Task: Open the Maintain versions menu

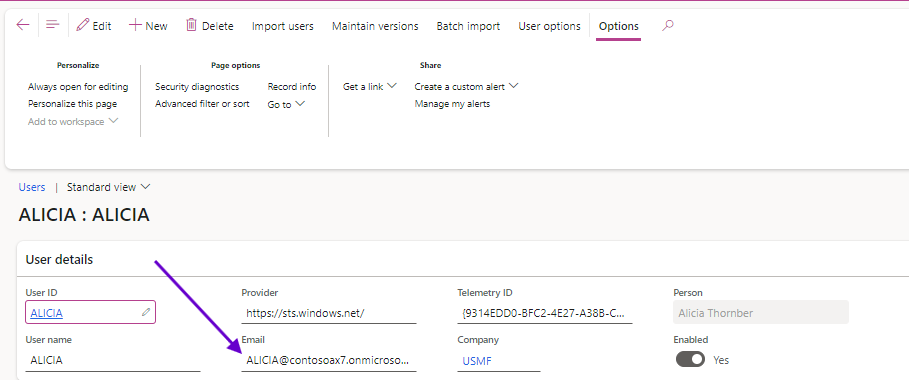Action: tap(375, 26)
